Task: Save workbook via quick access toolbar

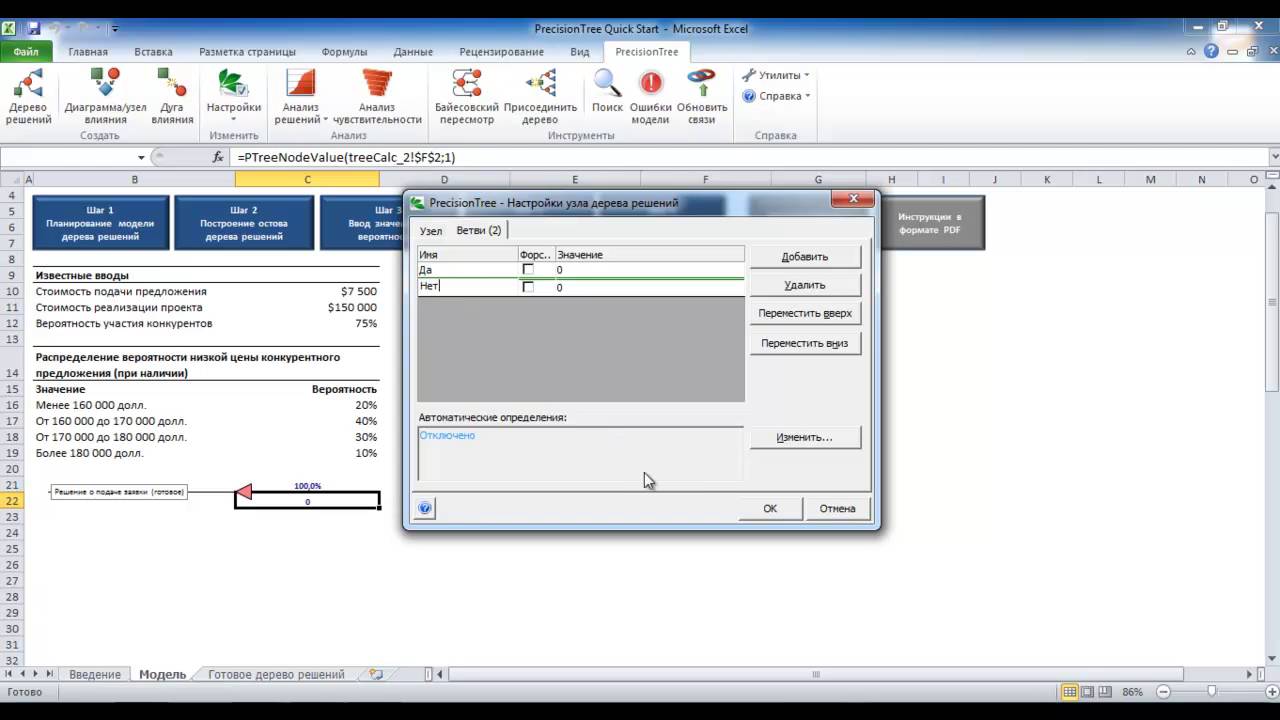Action: pyautogui.click(x=34, y=29)
